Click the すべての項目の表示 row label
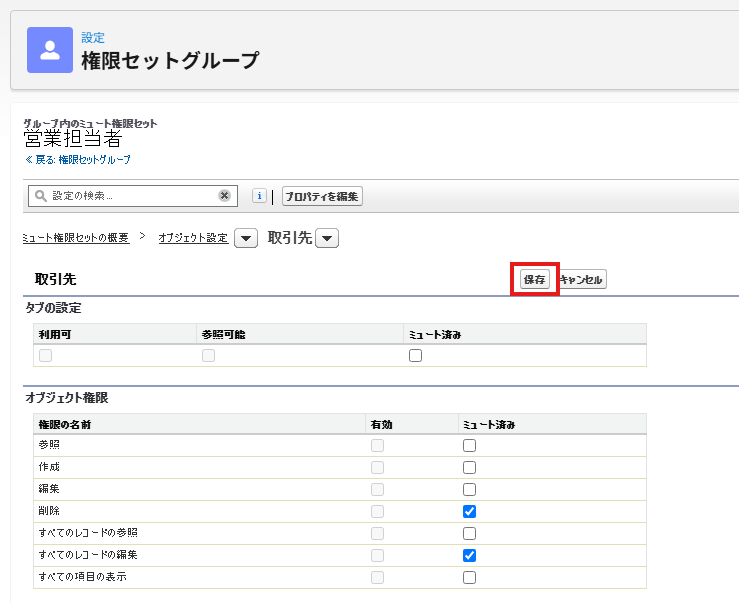 click(x=82, y=577)
